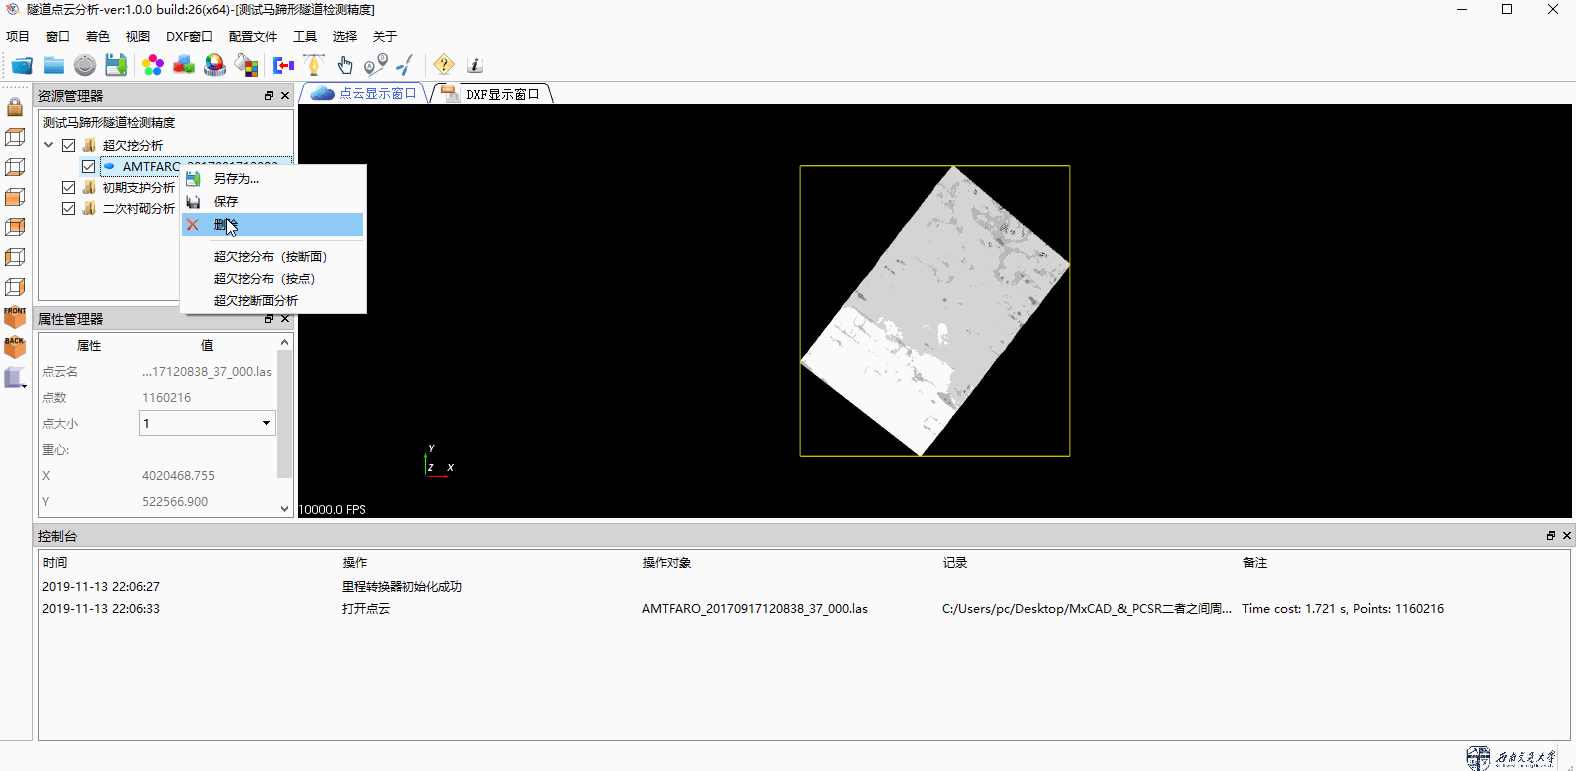Open the 配置文件 menu
The height and width of the screenshot is (771, 1576).
coord(252,36)
